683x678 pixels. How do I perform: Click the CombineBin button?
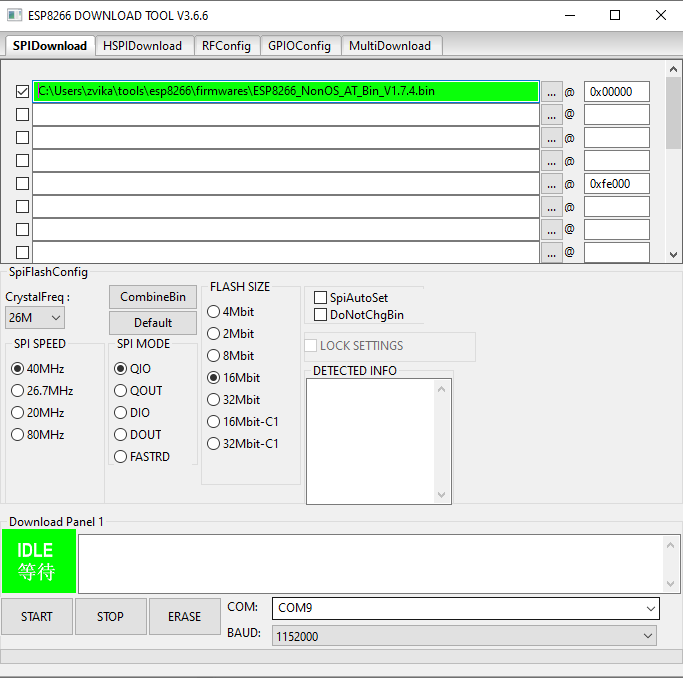pyautogui.click(x=153, y=297)
